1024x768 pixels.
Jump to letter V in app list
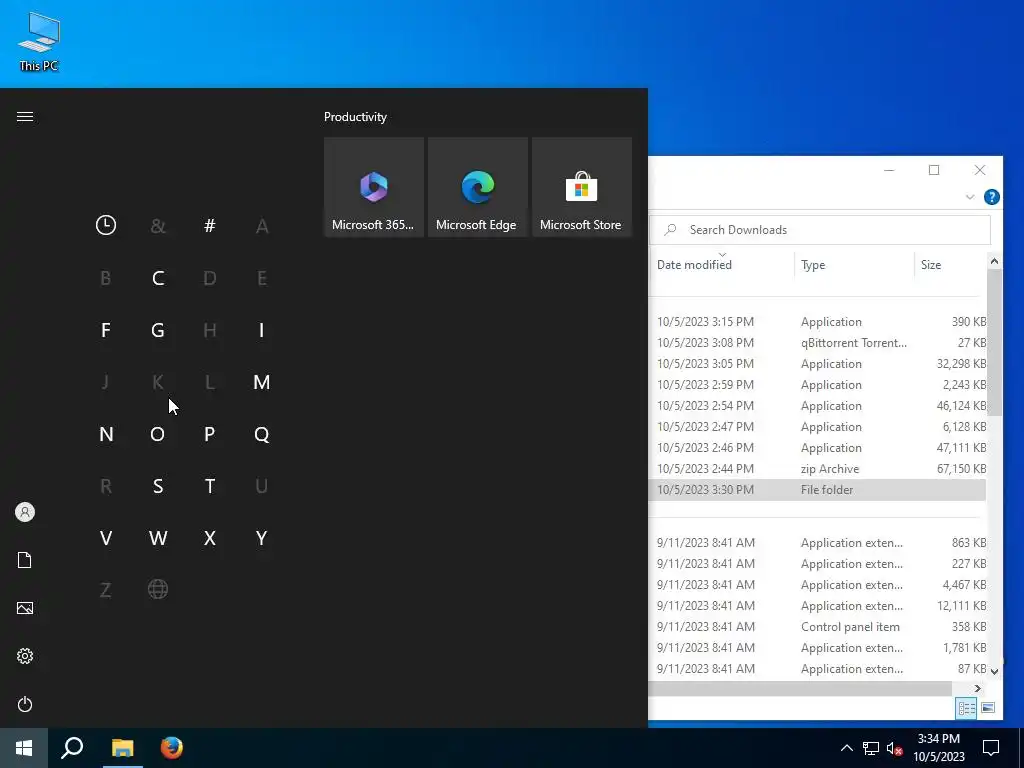point(106,538)
